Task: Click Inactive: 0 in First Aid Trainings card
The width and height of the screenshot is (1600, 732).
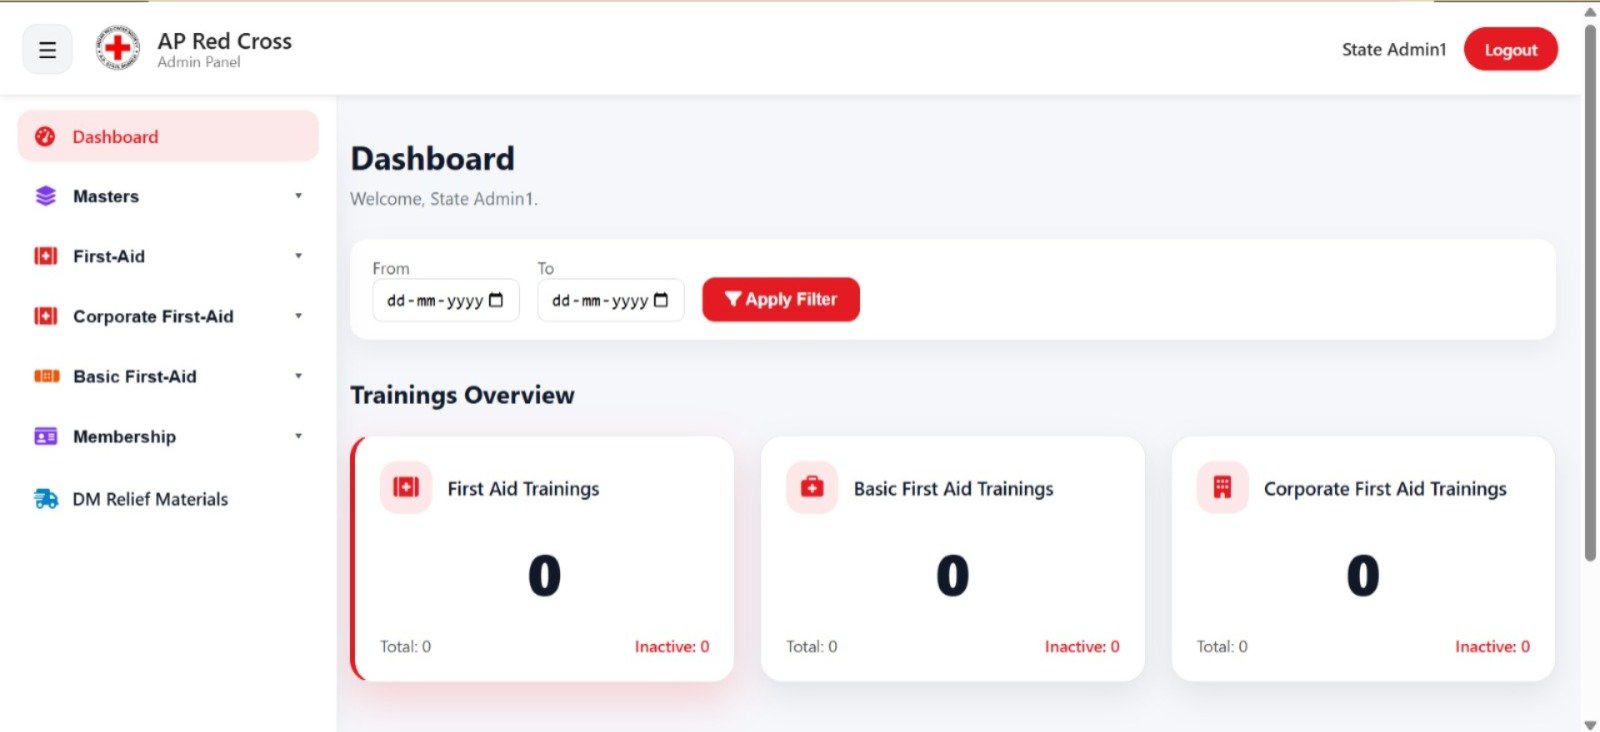Action: coord(672,647)
